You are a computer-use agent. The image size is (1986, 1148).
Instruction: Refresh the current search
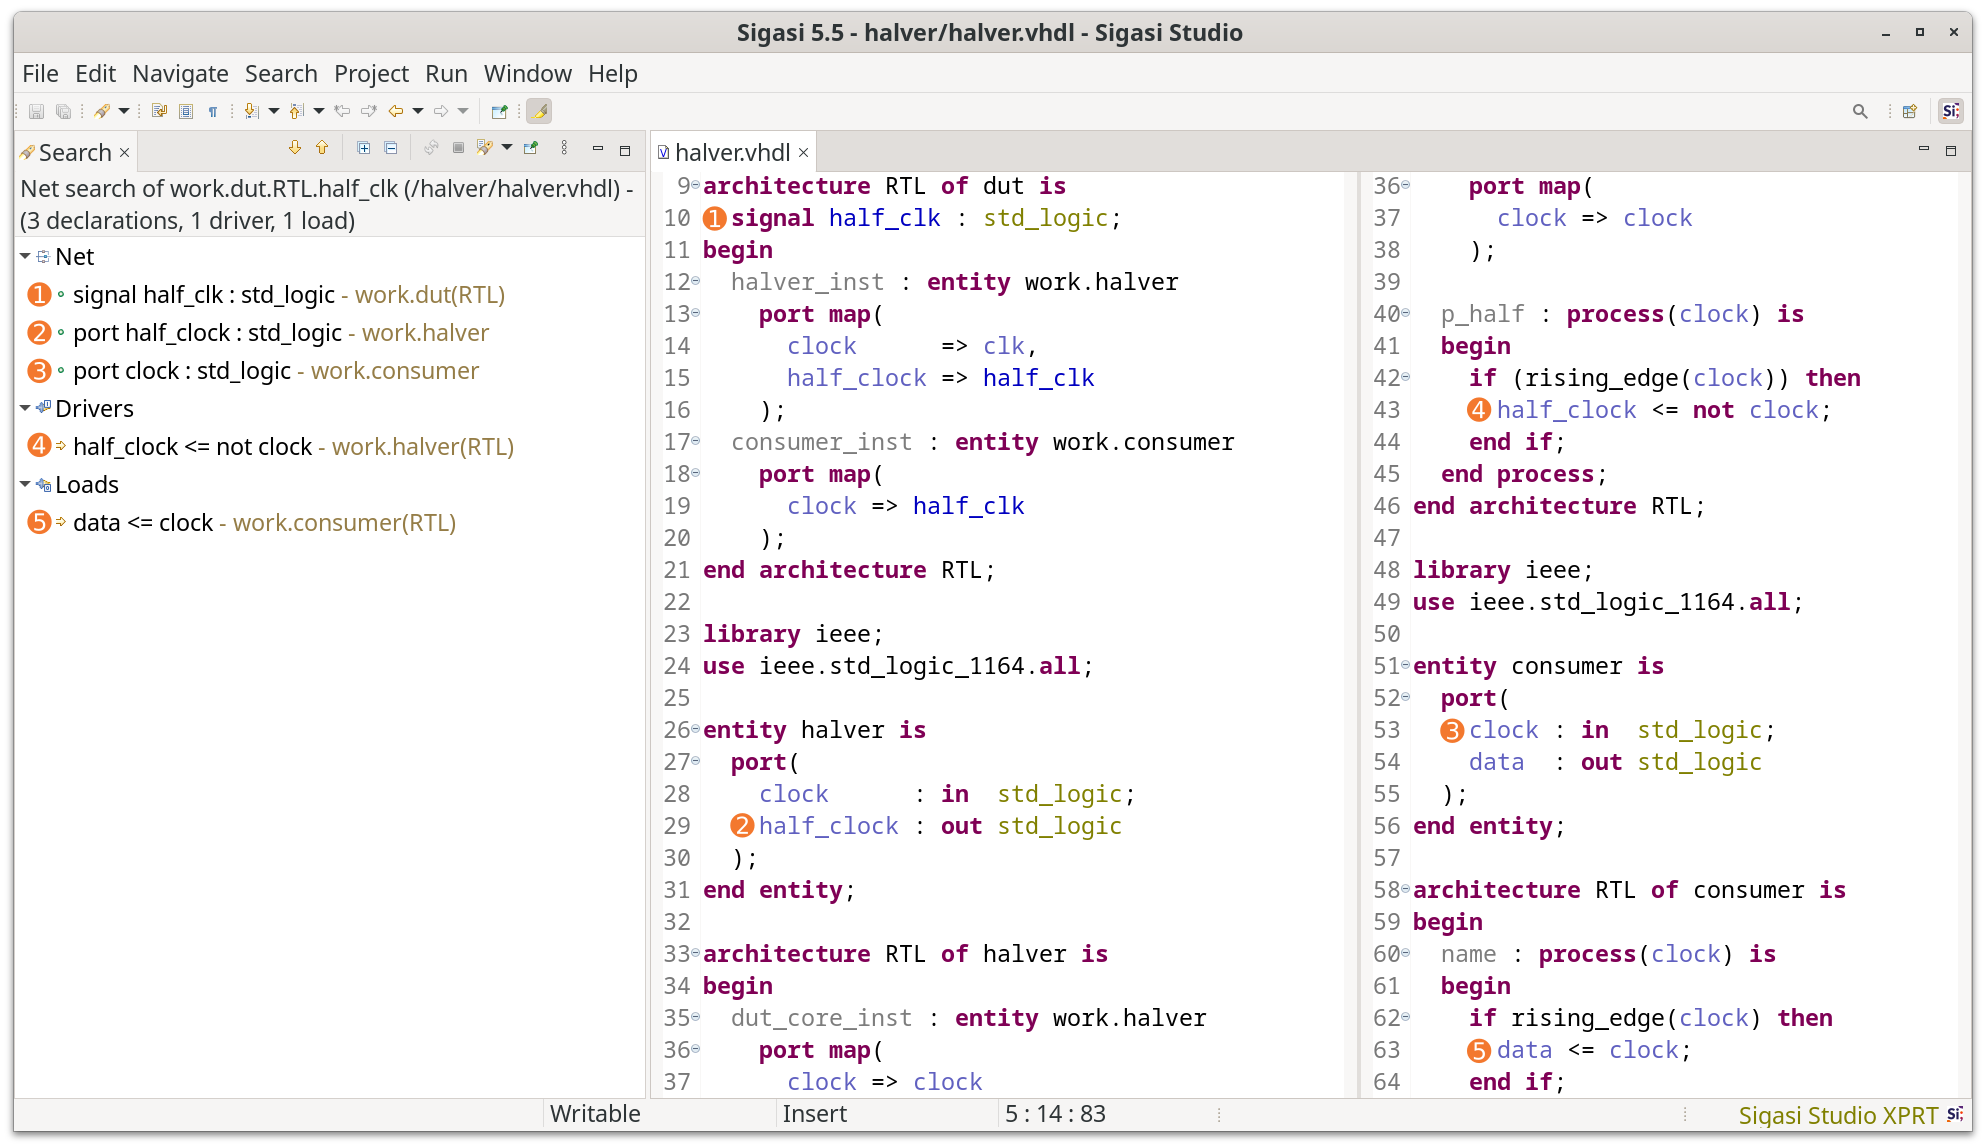click(431, 148)
